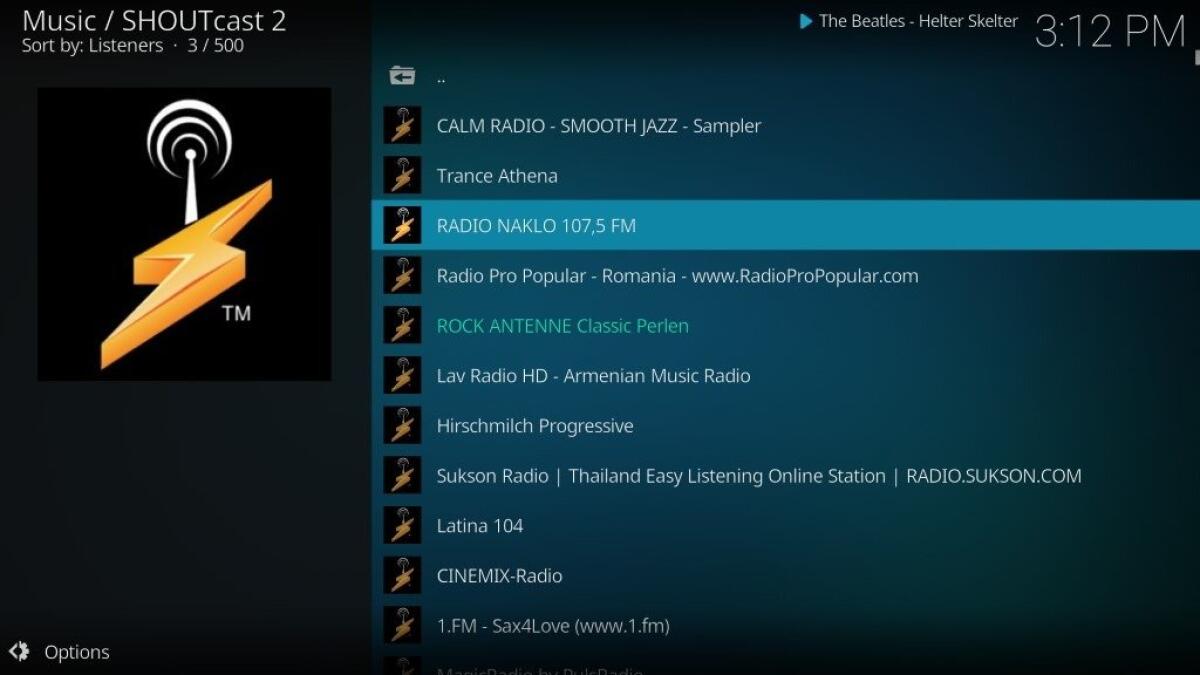Play the Hirschmilch Progressive station

point(536,425)
